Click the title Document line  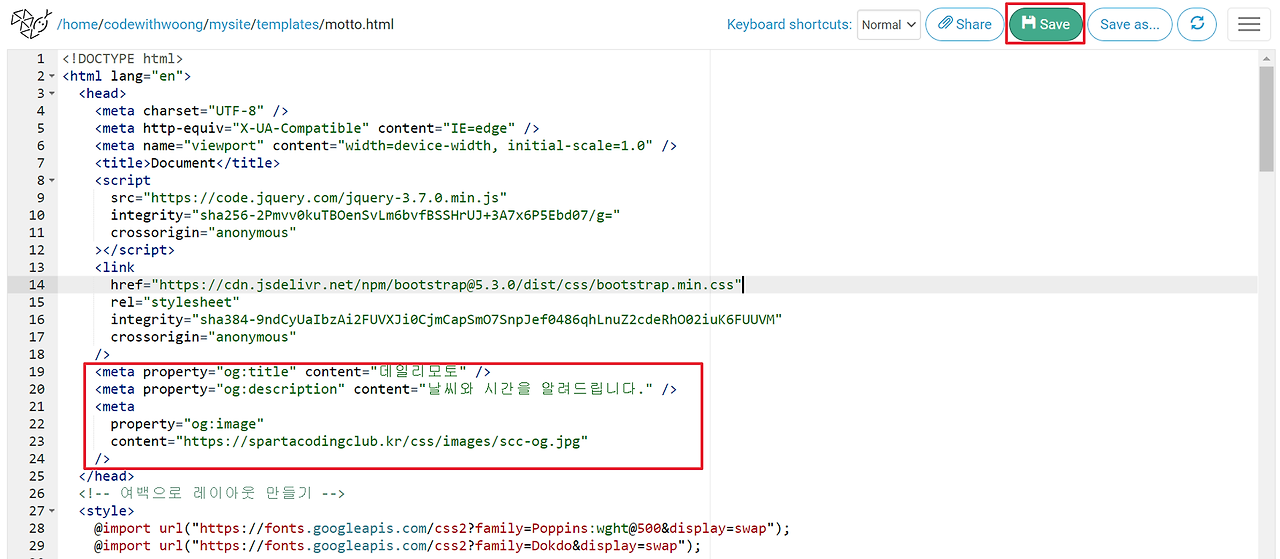187,163
